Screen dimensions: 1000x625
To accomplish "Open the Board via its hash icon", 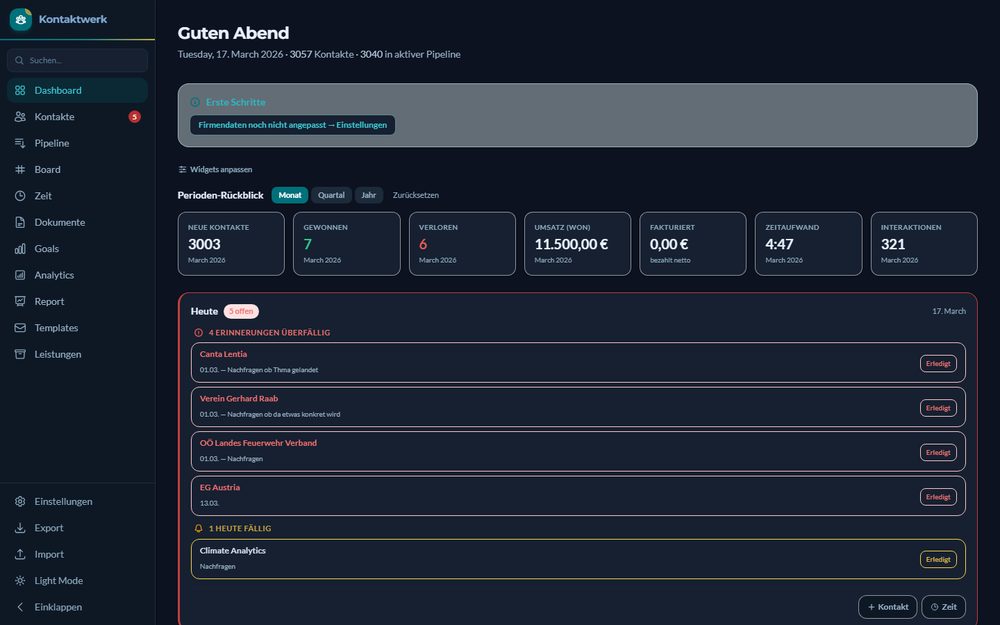I will (18, 169).
